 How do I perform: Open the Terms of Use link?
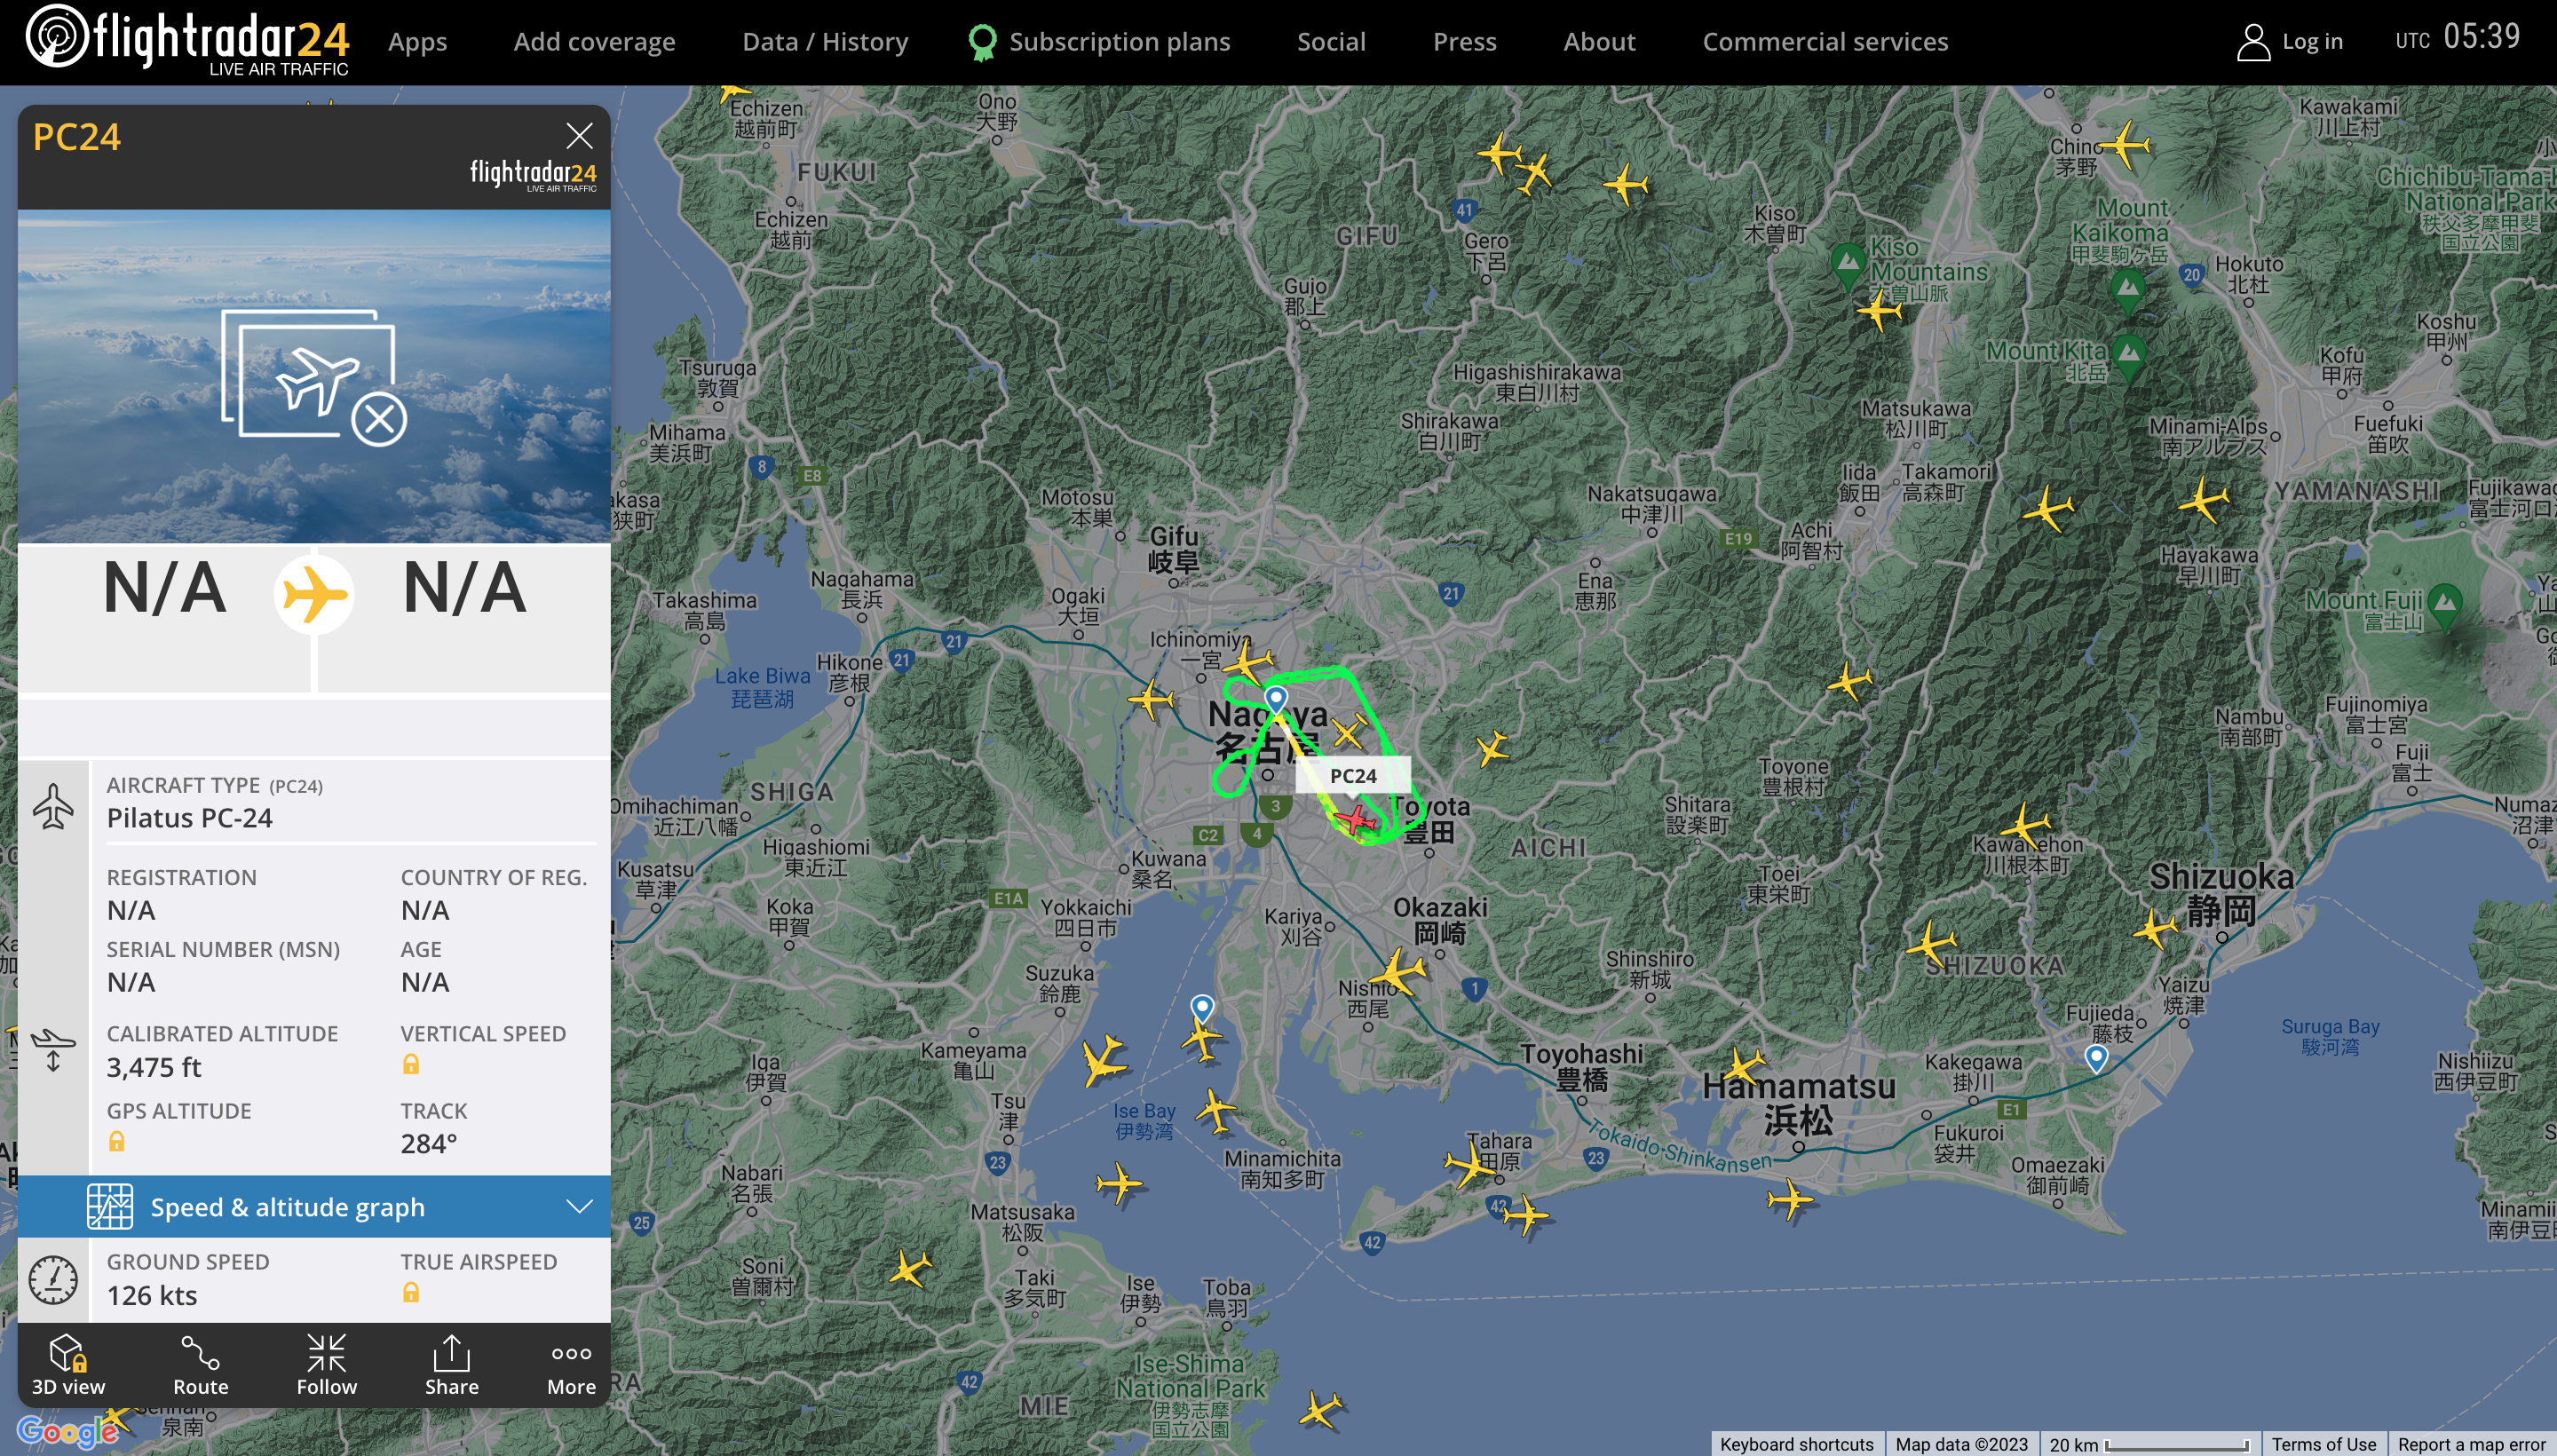point(2323,1444)
